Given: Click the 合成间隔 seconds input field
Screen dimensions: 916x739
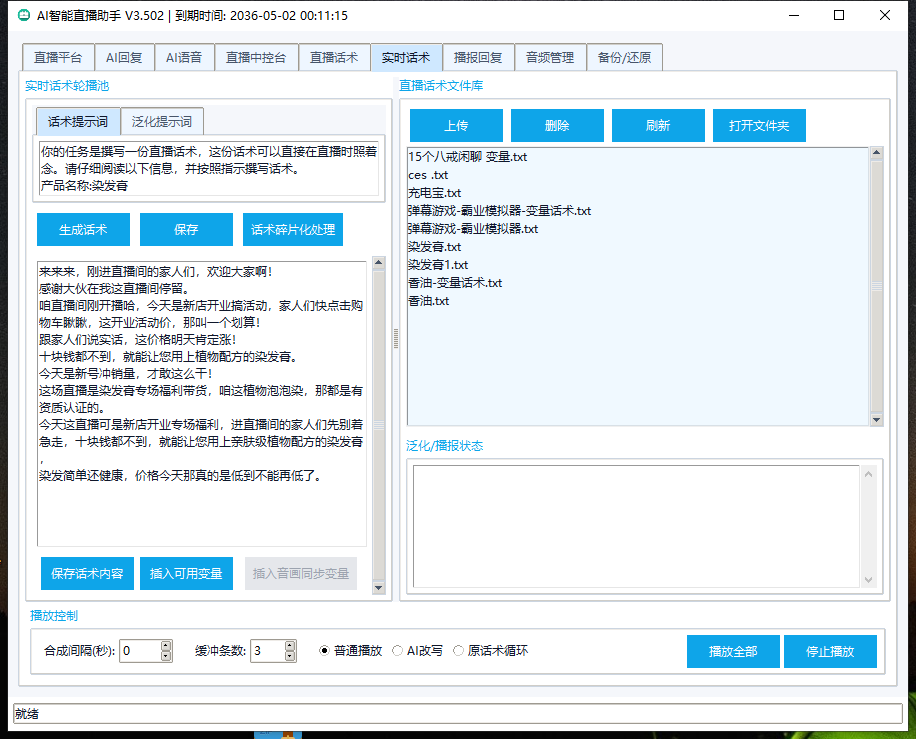Looking at the screenshot, I should point(139,651).
